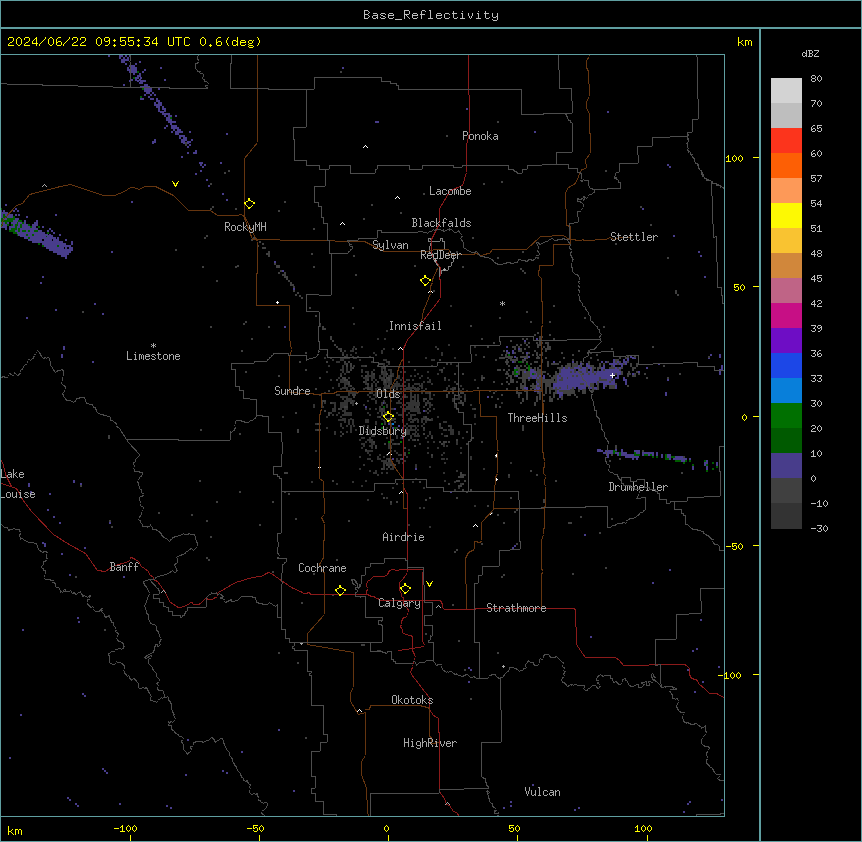Click the Sylvan label

pos(390,245)
